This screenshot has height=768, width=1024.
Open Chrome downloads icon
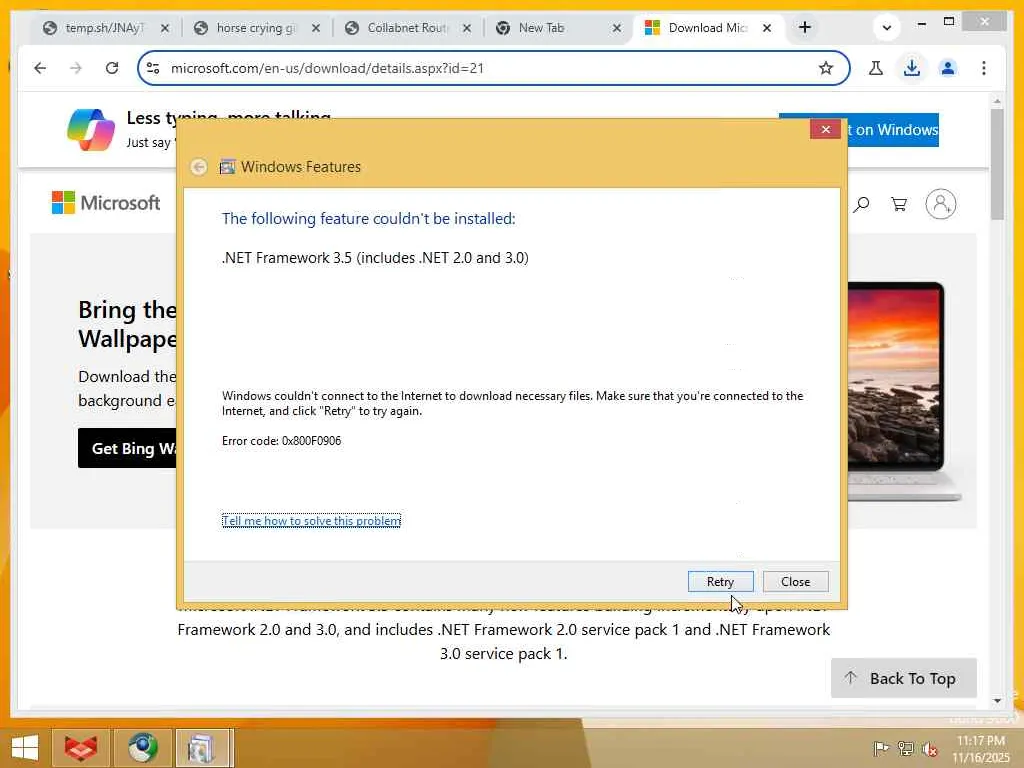tap(912, 68)
